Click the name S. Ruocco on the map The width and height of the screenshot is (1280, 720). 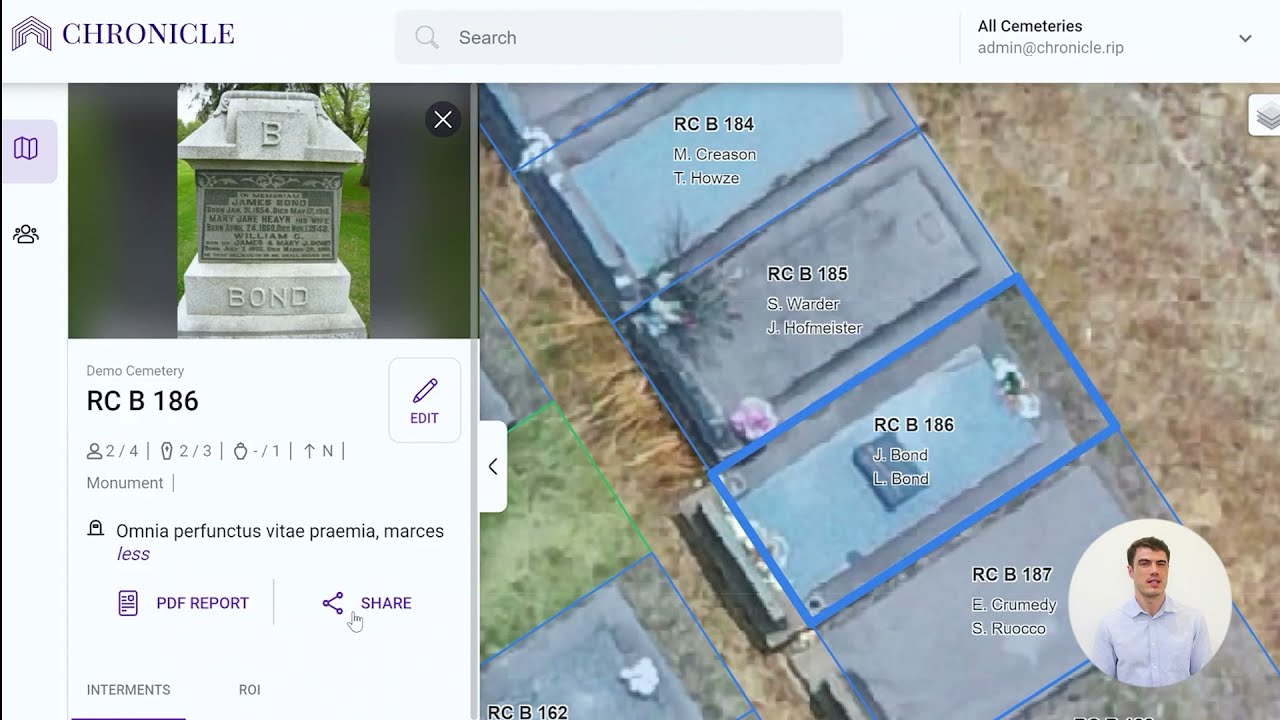[1008, 629]
